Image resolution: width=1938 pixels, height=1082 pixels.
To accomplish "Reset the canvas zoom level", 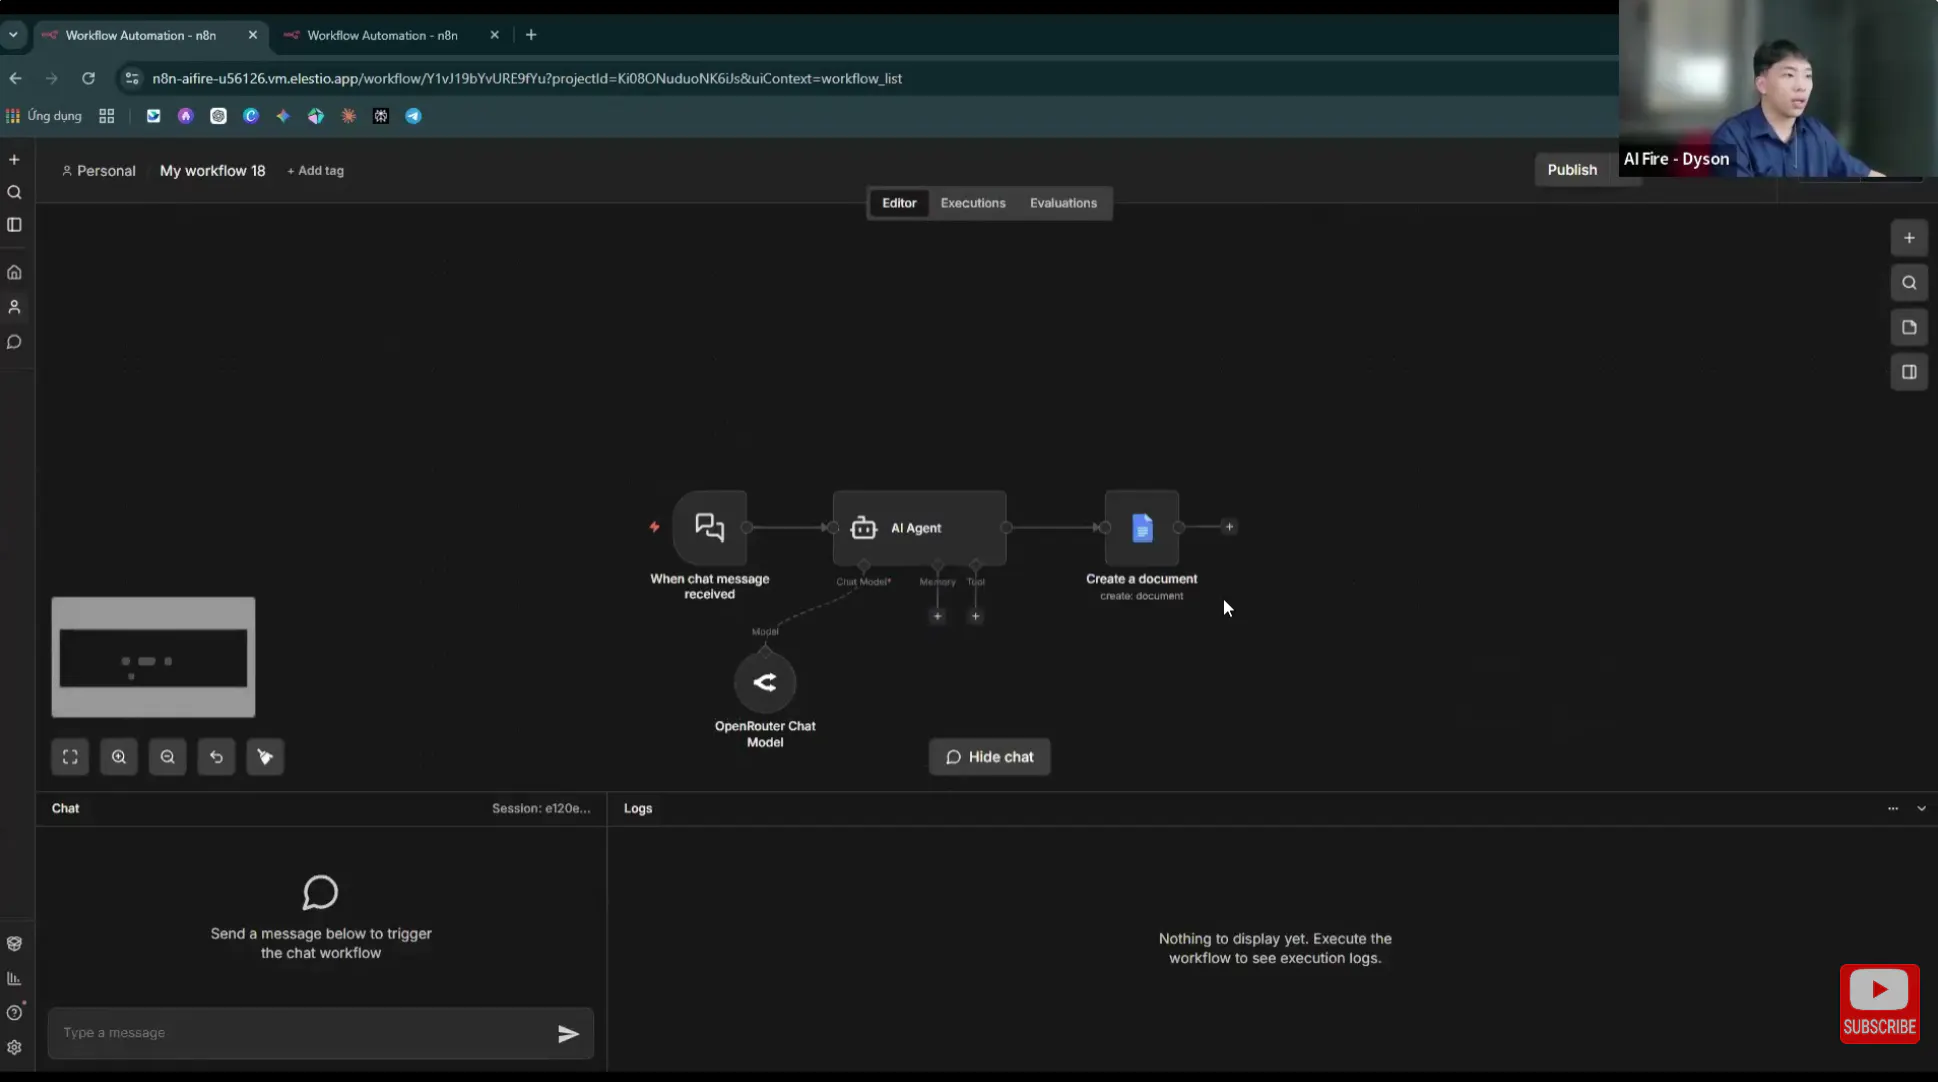I will pos(216,757).
